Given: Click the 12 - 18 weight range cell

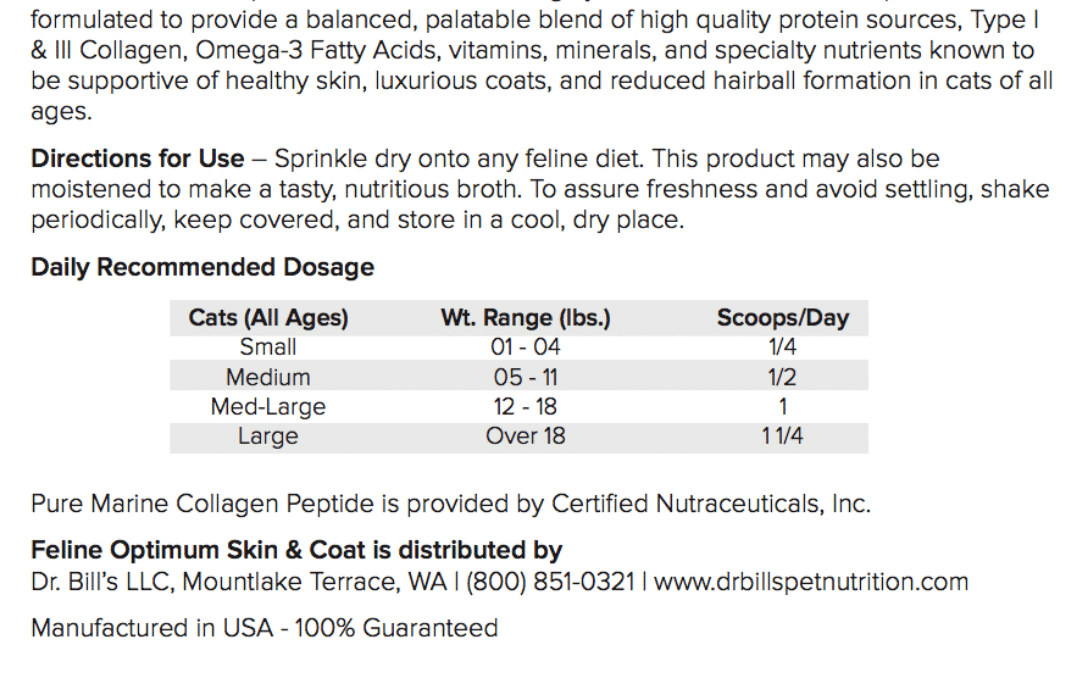Looking at the screenshot, I should [526, 406].
